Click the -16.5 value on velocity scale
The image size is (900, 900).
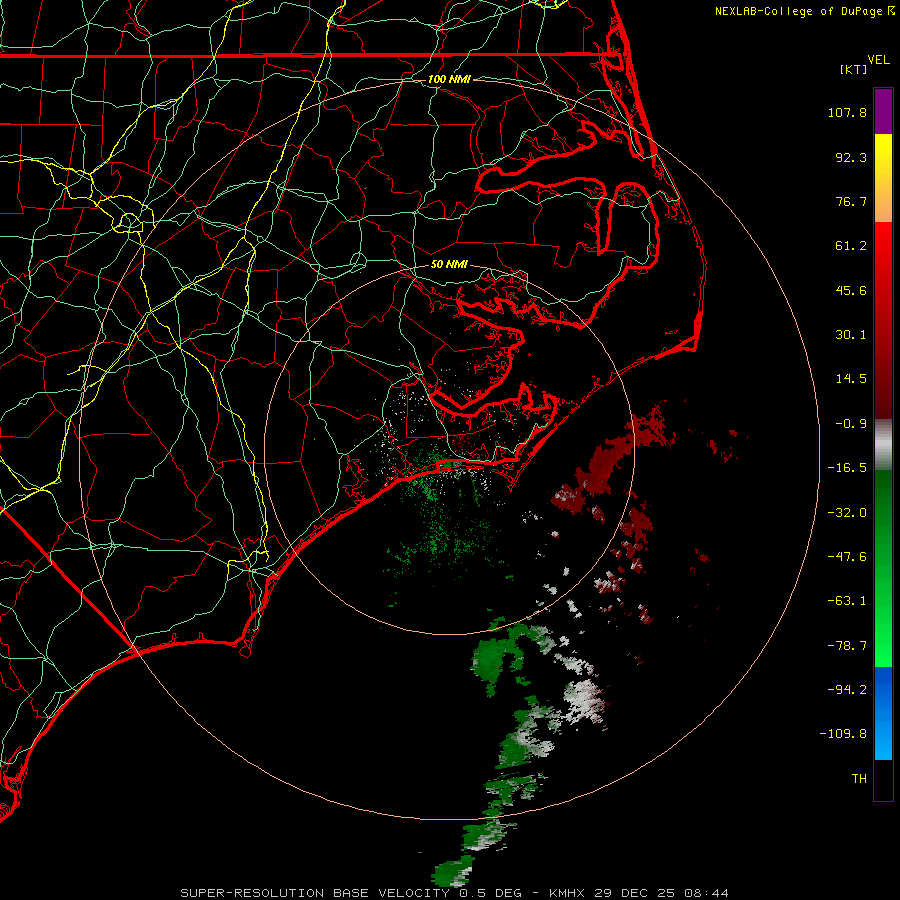pyautogui.click(x=847, y=468)
